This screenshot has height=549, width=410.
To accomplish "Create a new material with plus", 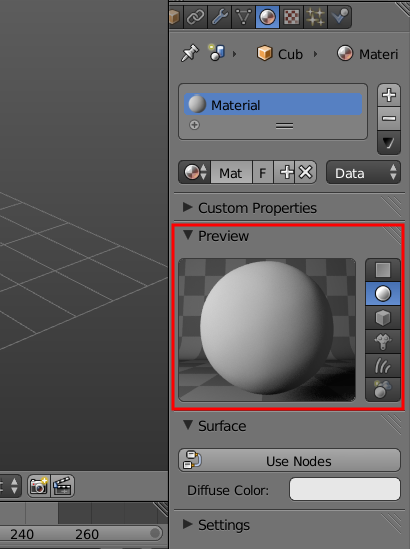I will (285, 172).
